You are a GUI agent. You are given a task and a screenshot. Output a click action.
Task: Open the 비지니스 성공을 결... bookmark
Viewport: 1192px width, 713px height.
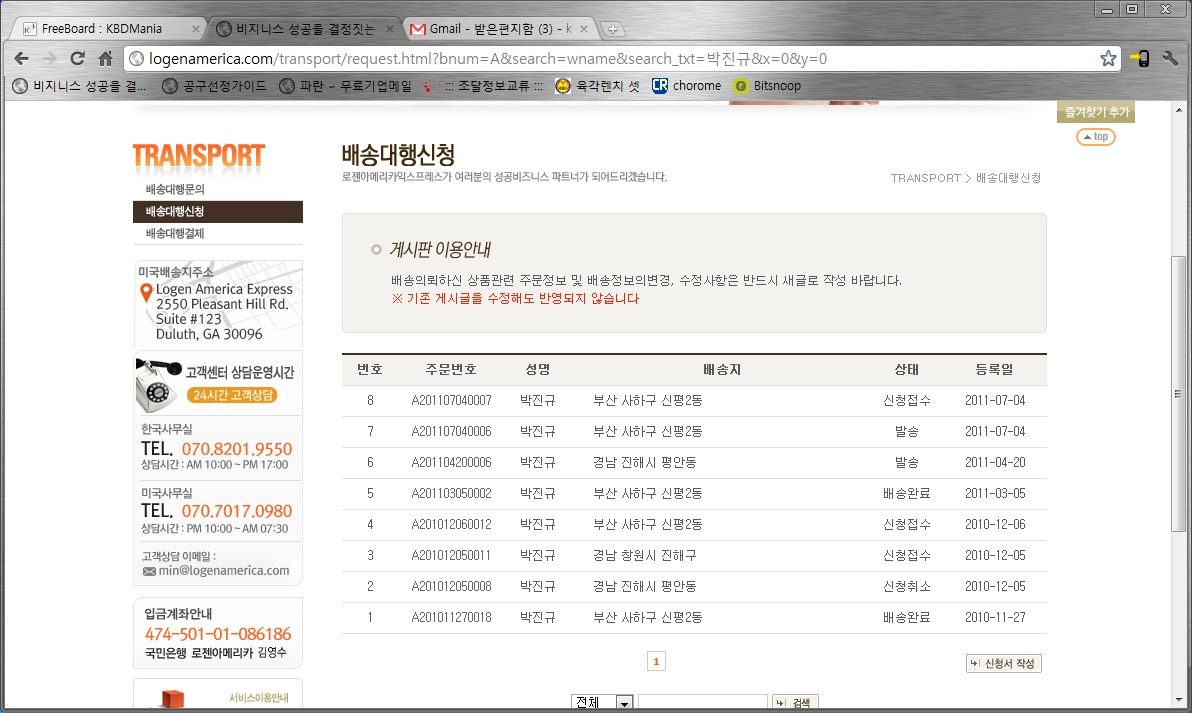point(80,86)
